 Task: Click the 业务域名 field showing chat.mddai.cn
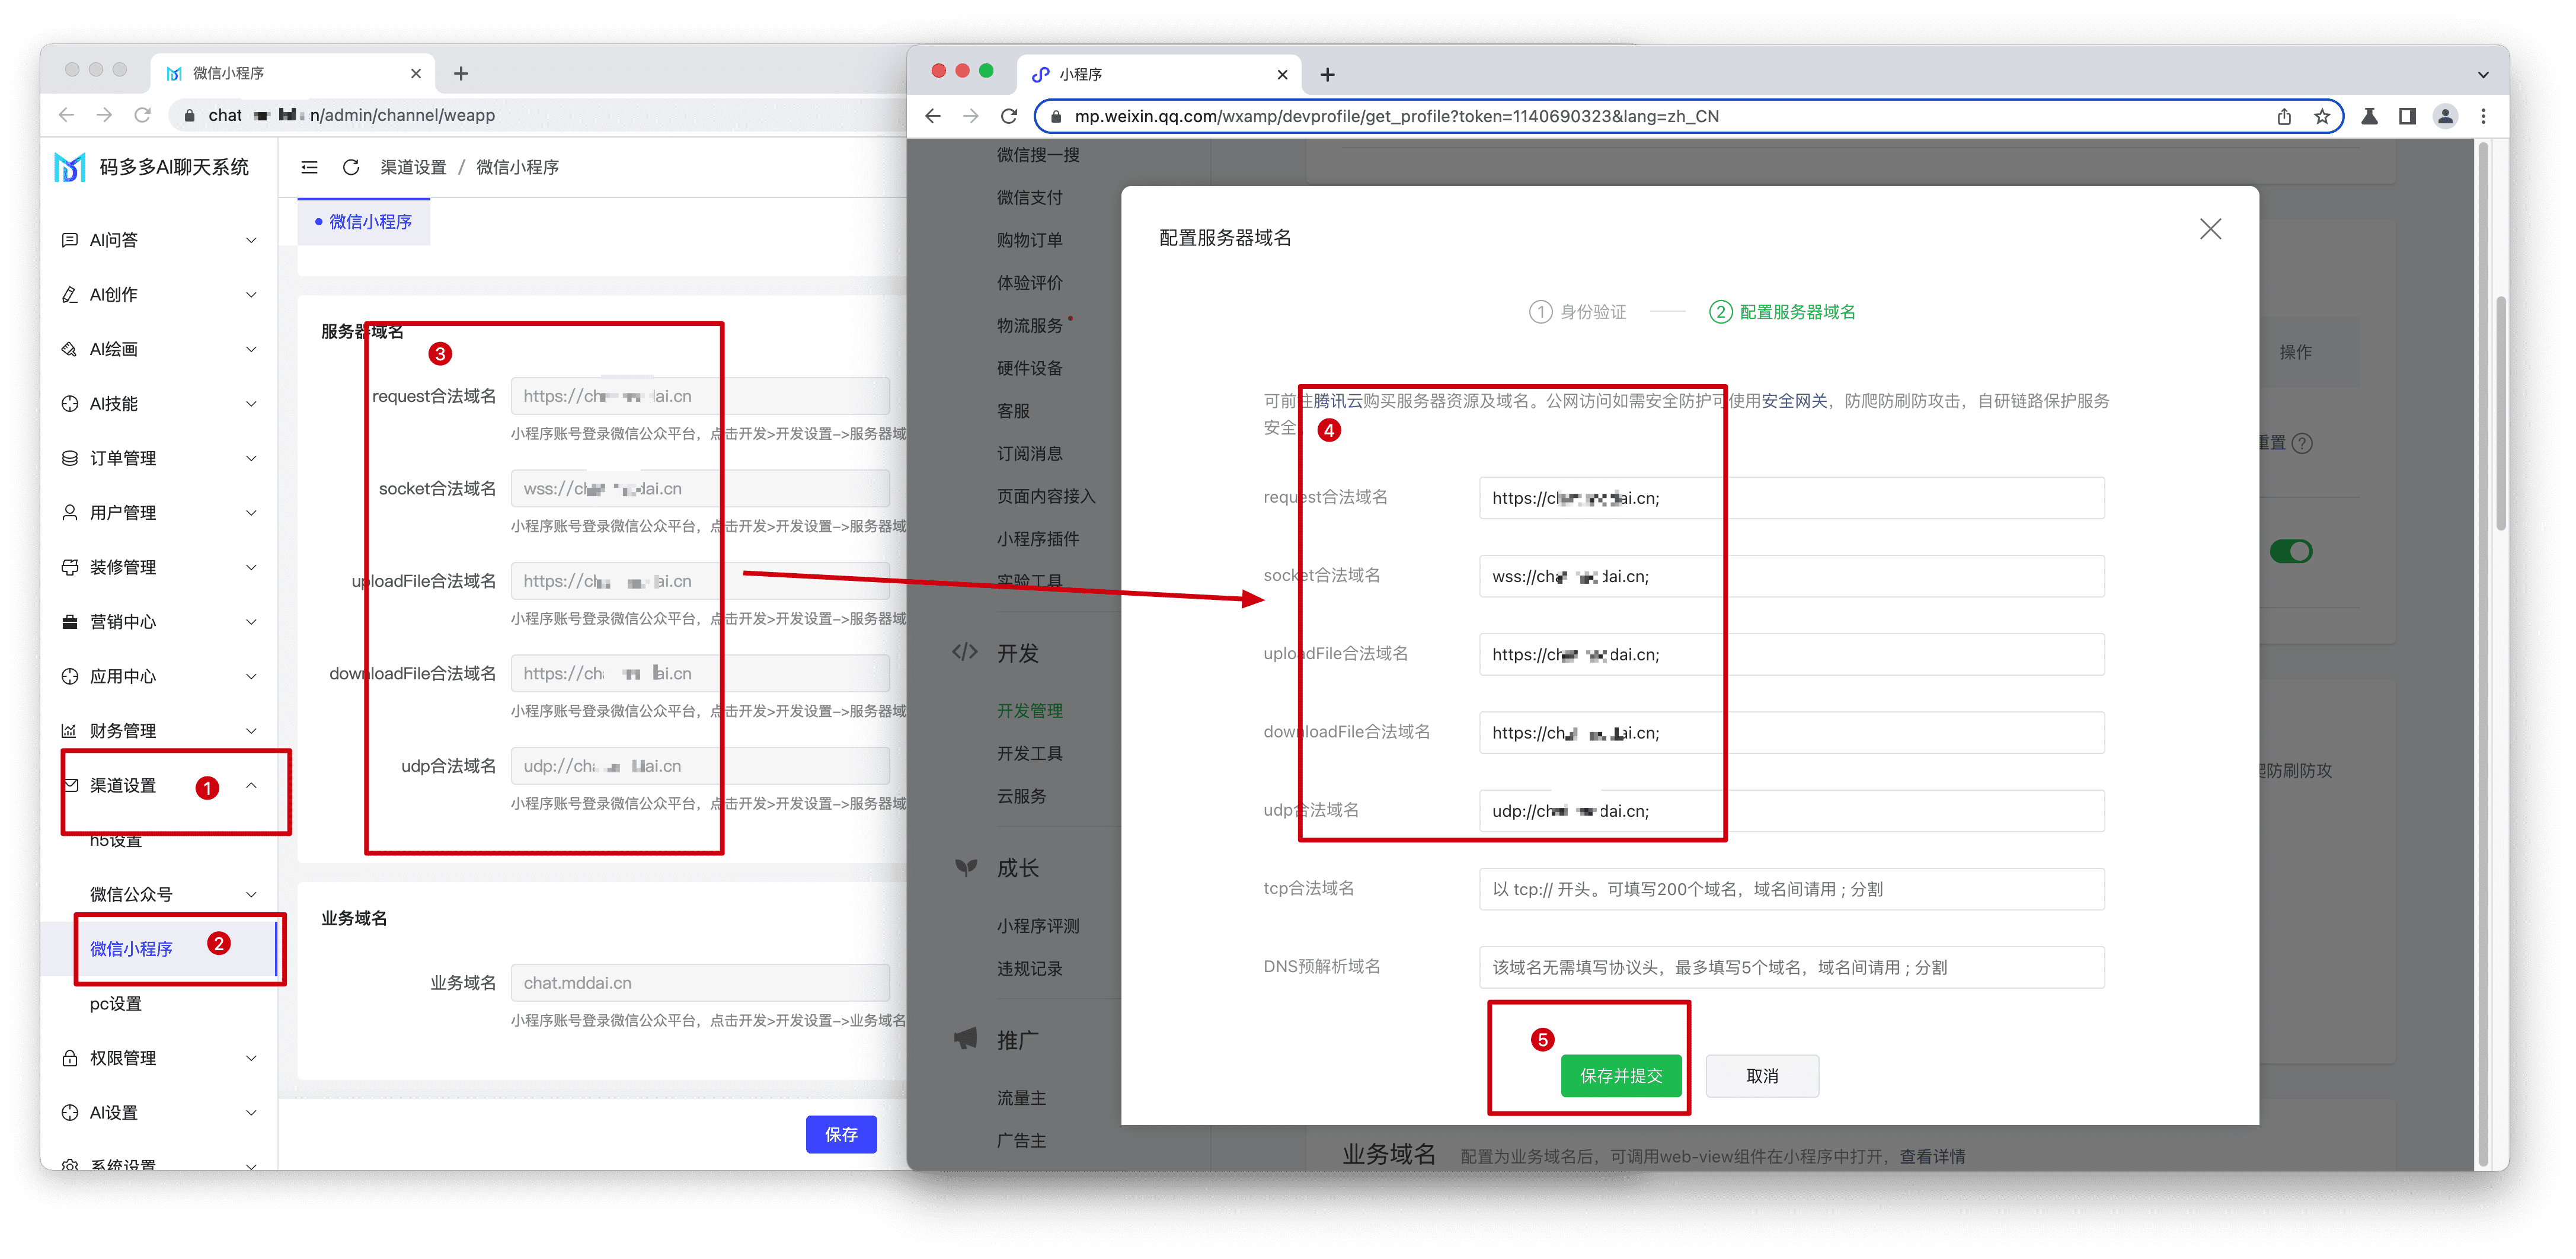(x=699, y=983)
